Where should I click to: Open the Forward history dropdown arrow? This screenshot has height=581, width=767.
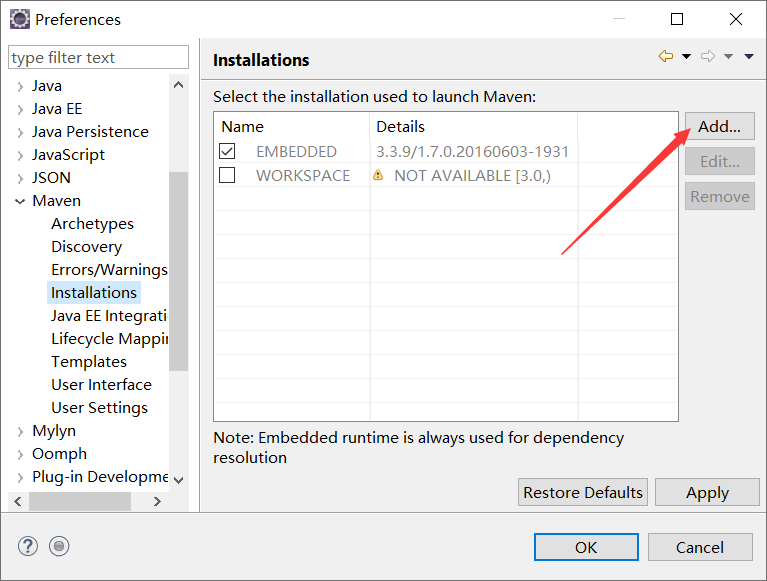point(728,56)
